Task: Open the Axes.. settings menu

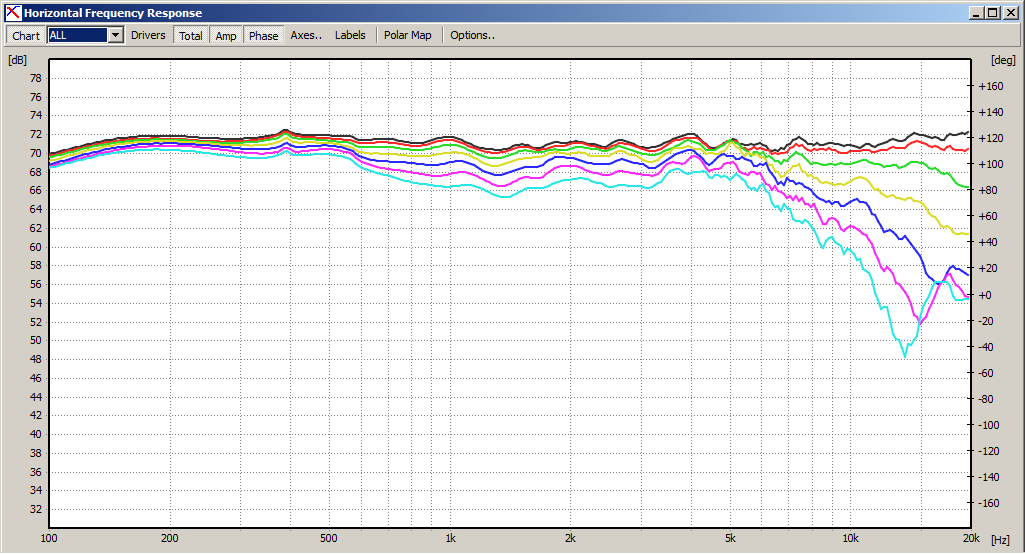Action: pos(306,35)
